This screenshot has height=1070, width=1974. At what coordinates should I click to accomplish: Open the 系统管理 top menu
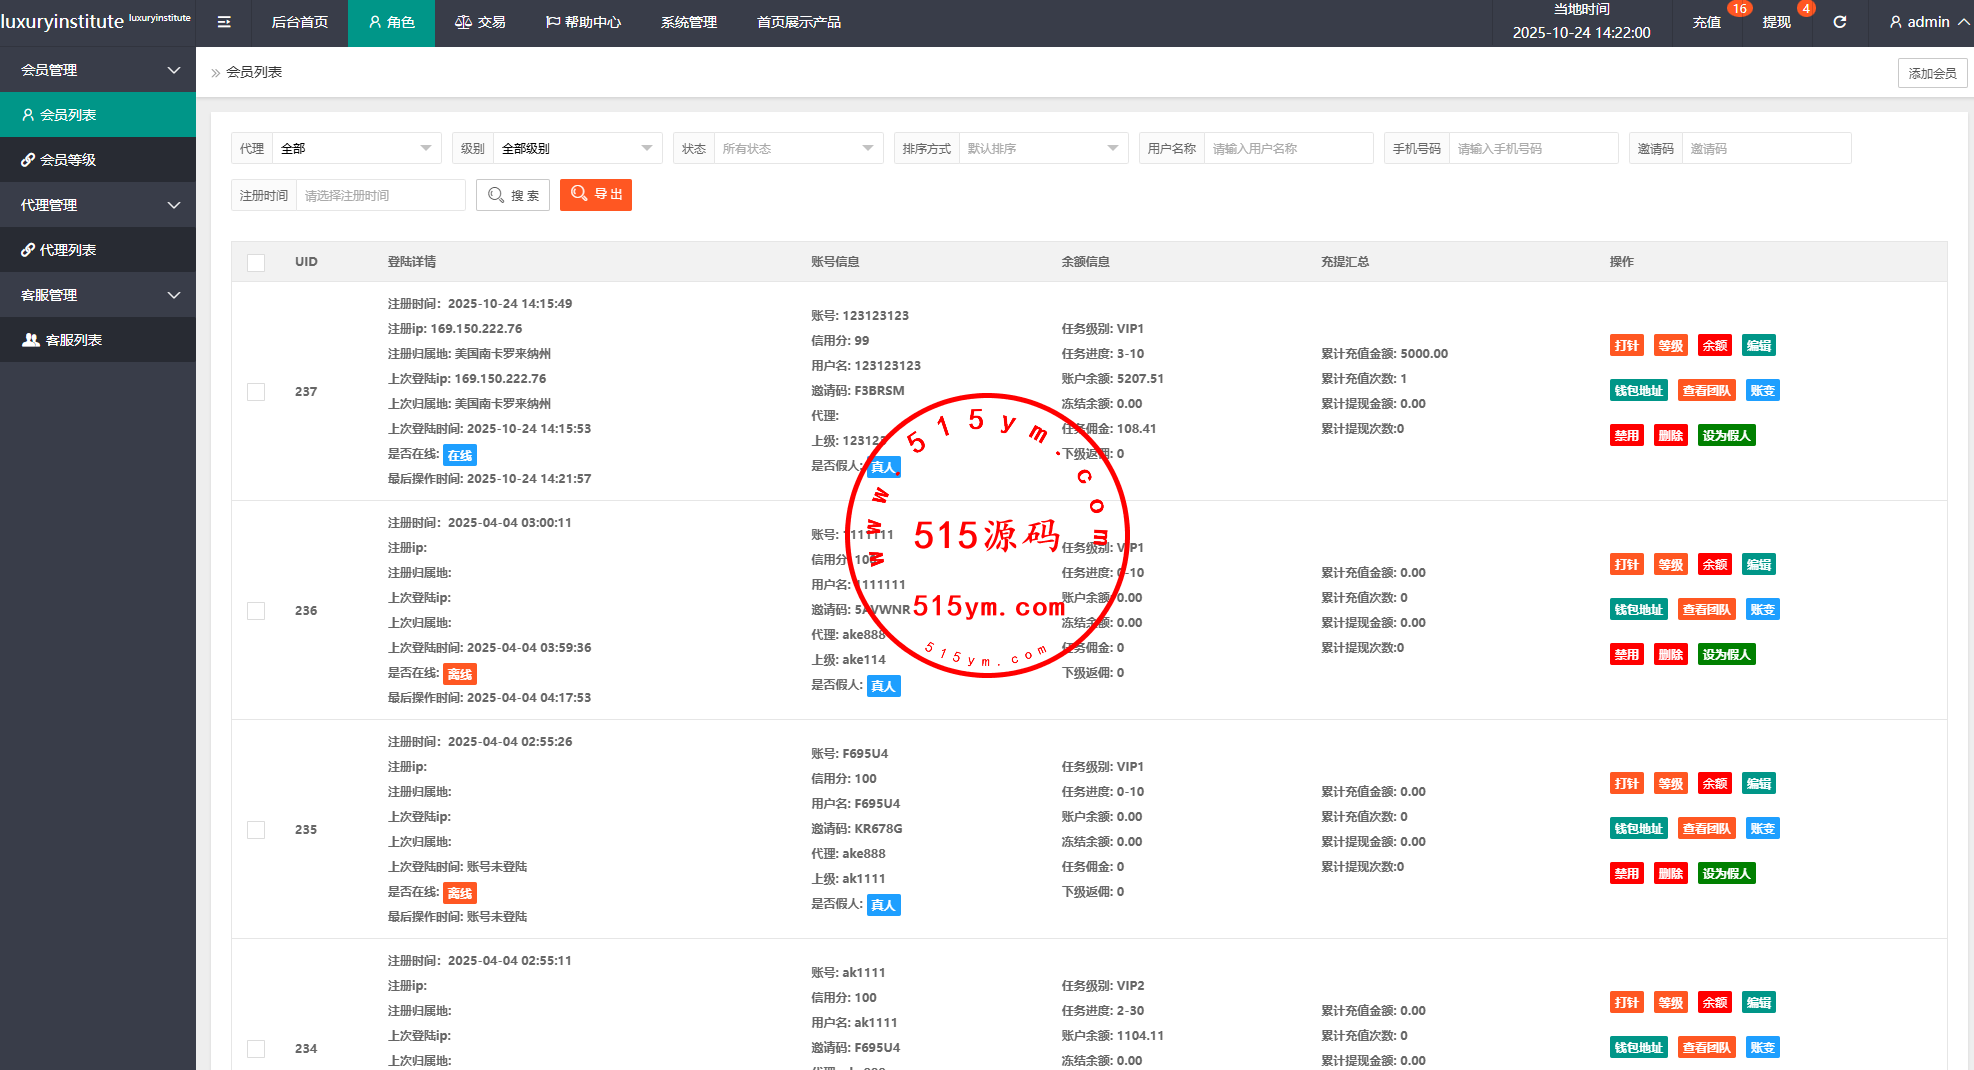[x=688, y=22]
